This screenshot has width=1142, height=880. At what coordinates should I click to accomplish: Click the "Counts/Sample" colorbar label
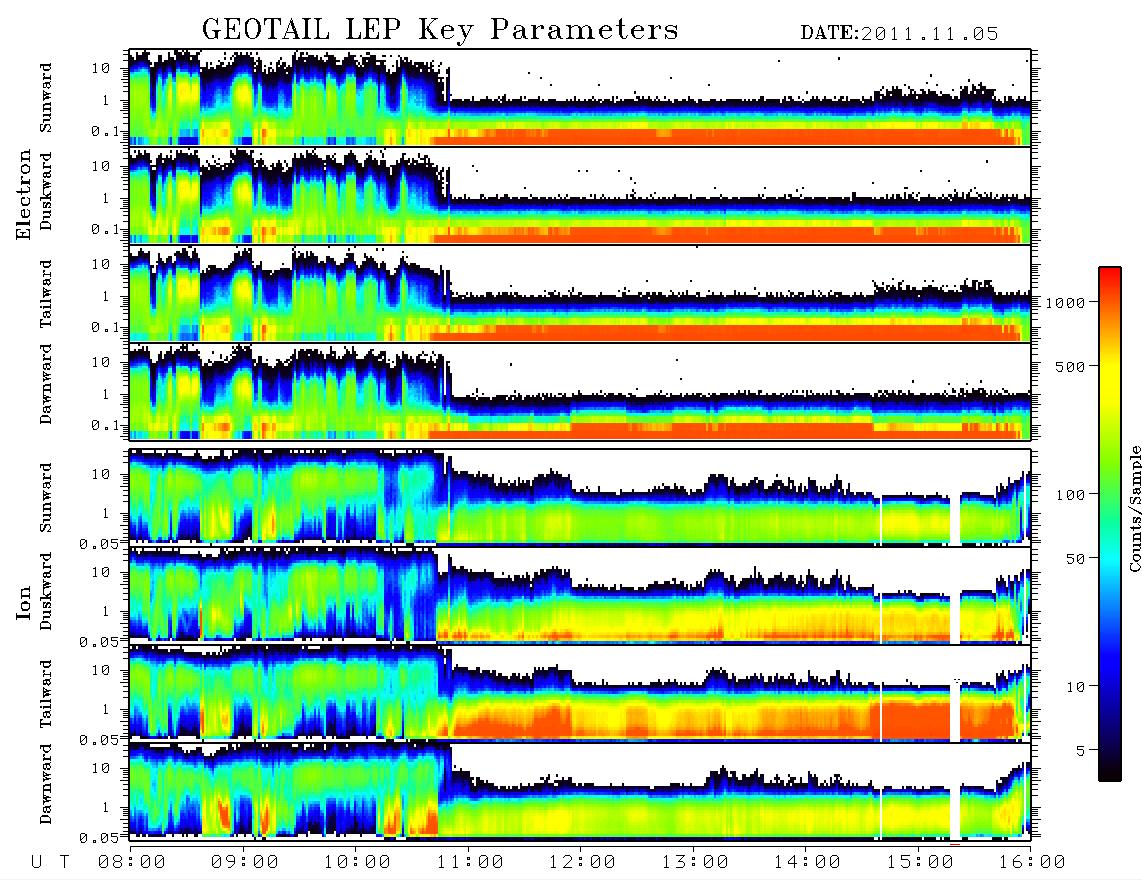1134,509
